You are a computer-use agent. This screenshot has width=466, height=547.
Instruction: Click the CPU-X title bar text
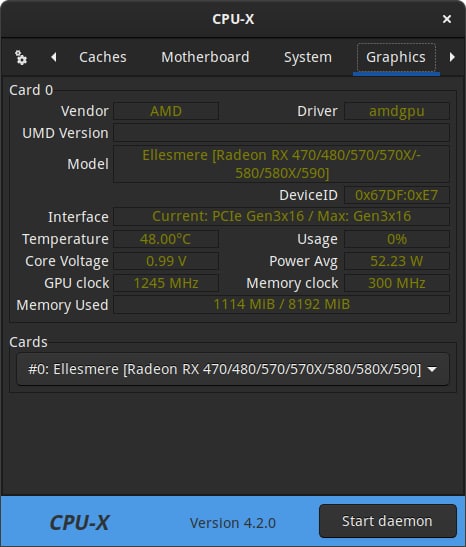point(233,19)
